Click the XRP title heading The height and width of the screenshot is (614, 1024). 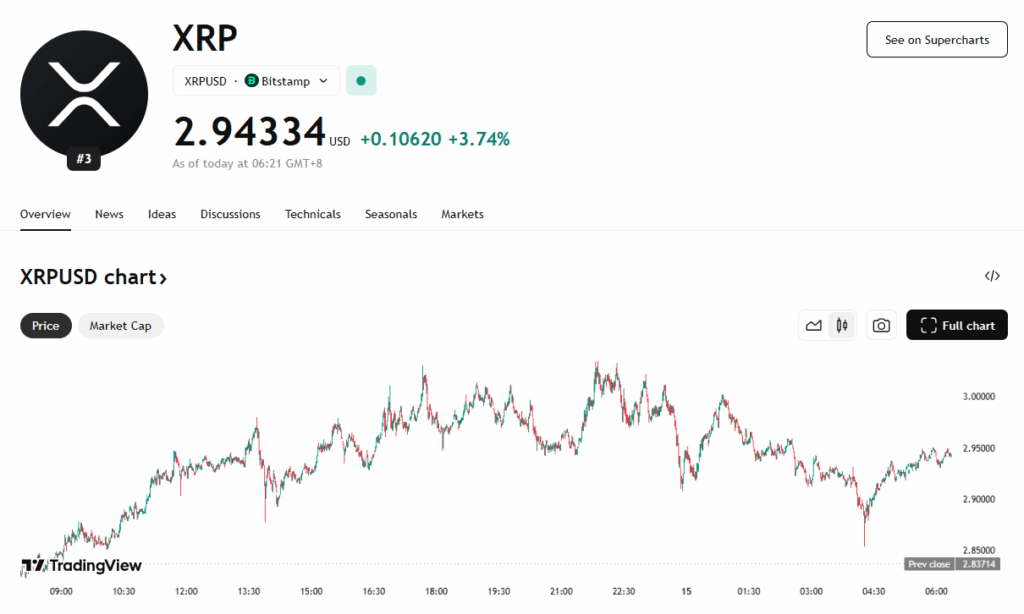click(x=205, y=38)
